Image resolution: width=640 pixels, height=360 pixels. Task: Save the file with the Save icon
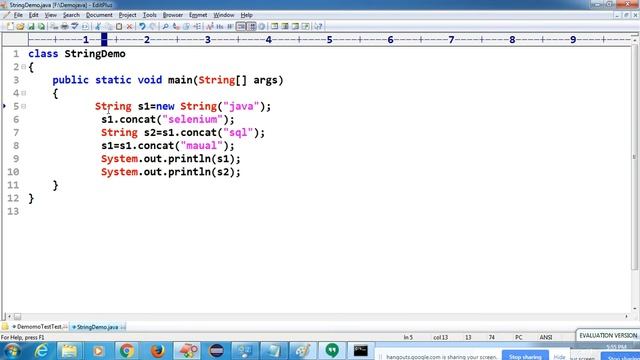(x=31, y=27)
